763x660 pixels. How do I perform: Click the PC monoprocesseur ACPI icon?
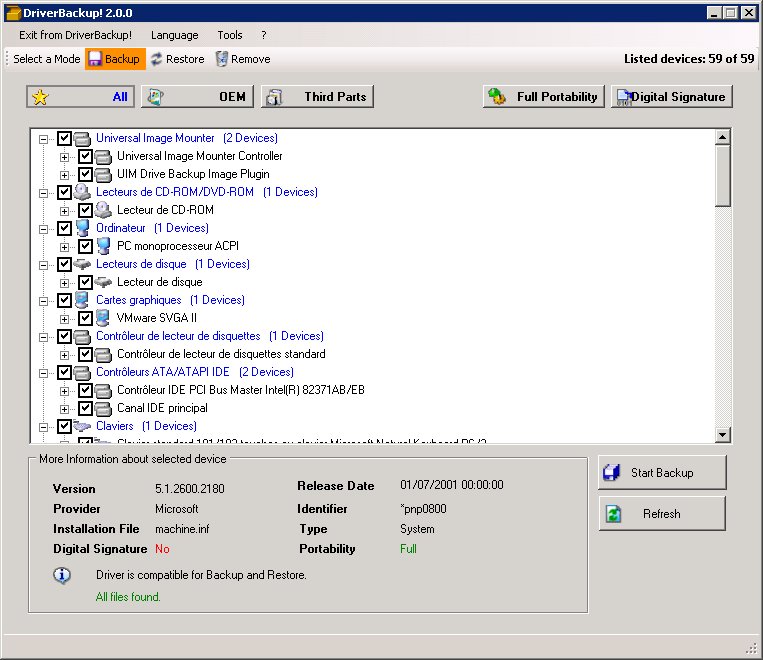[103, 246]
